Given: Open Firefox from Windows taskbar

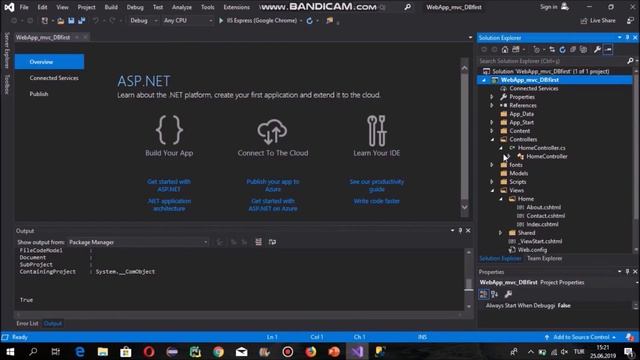Looking at the screenshot, I should (311, 351).
